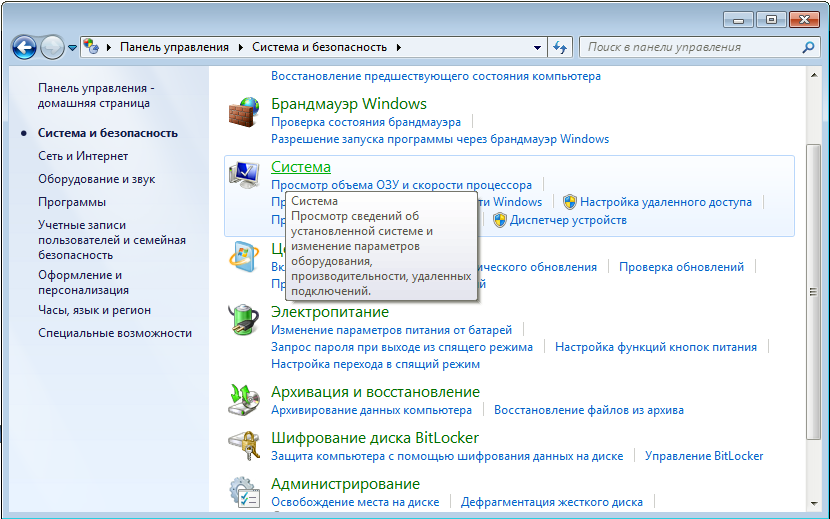Open Архивация и восстановление heading

375,391
